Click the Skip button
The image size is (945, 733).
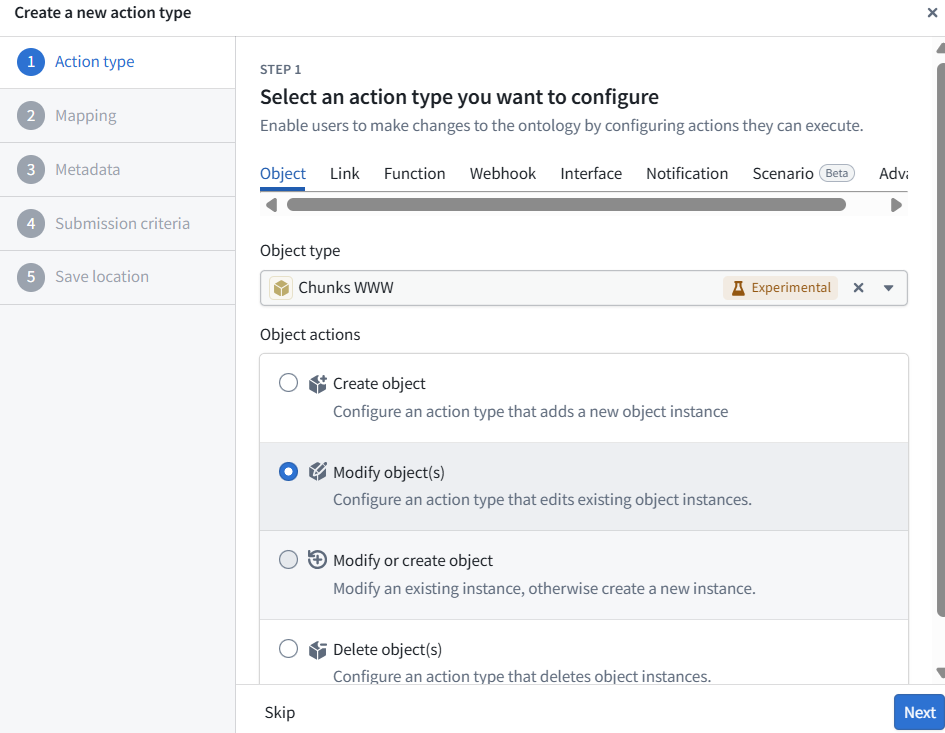tap(280, 713)
